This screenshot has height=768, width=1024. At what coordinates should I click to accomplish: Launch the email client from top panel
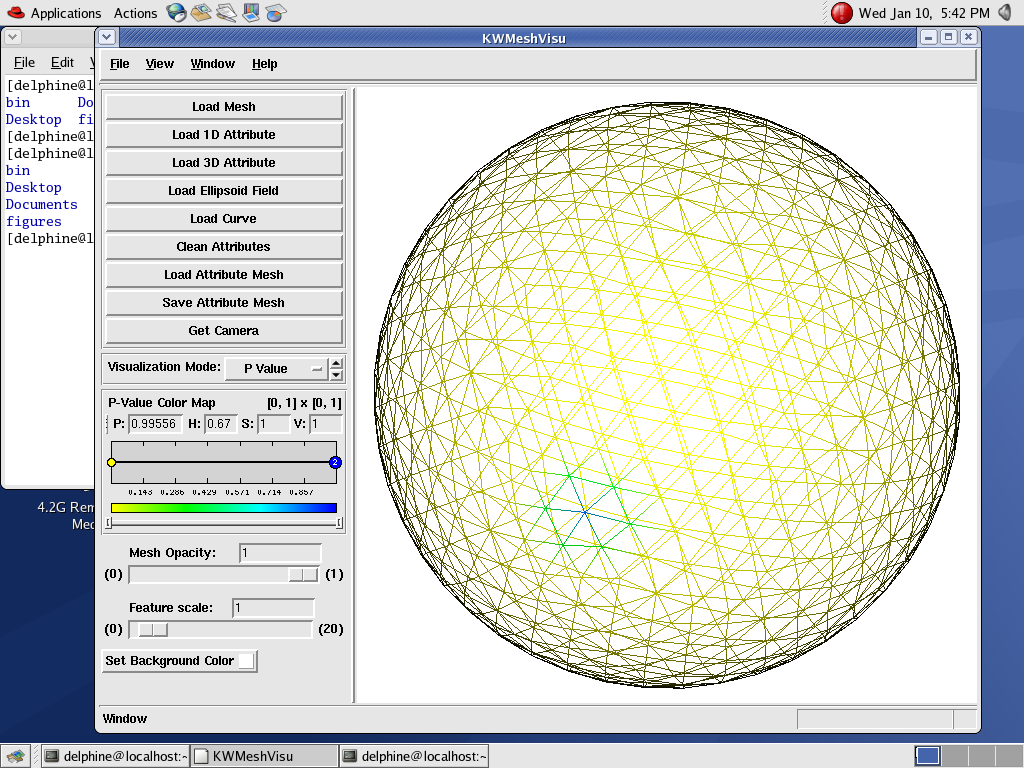[201, 13]
